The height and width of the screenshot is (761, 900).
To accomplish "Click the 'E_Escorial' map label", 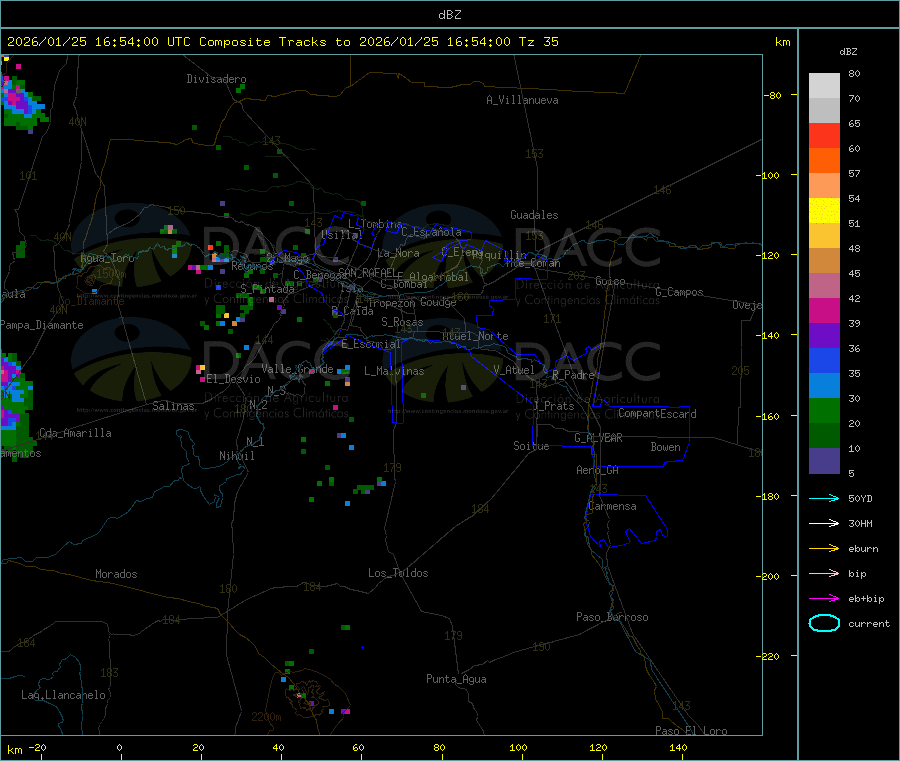I will [x=371, y=344].
